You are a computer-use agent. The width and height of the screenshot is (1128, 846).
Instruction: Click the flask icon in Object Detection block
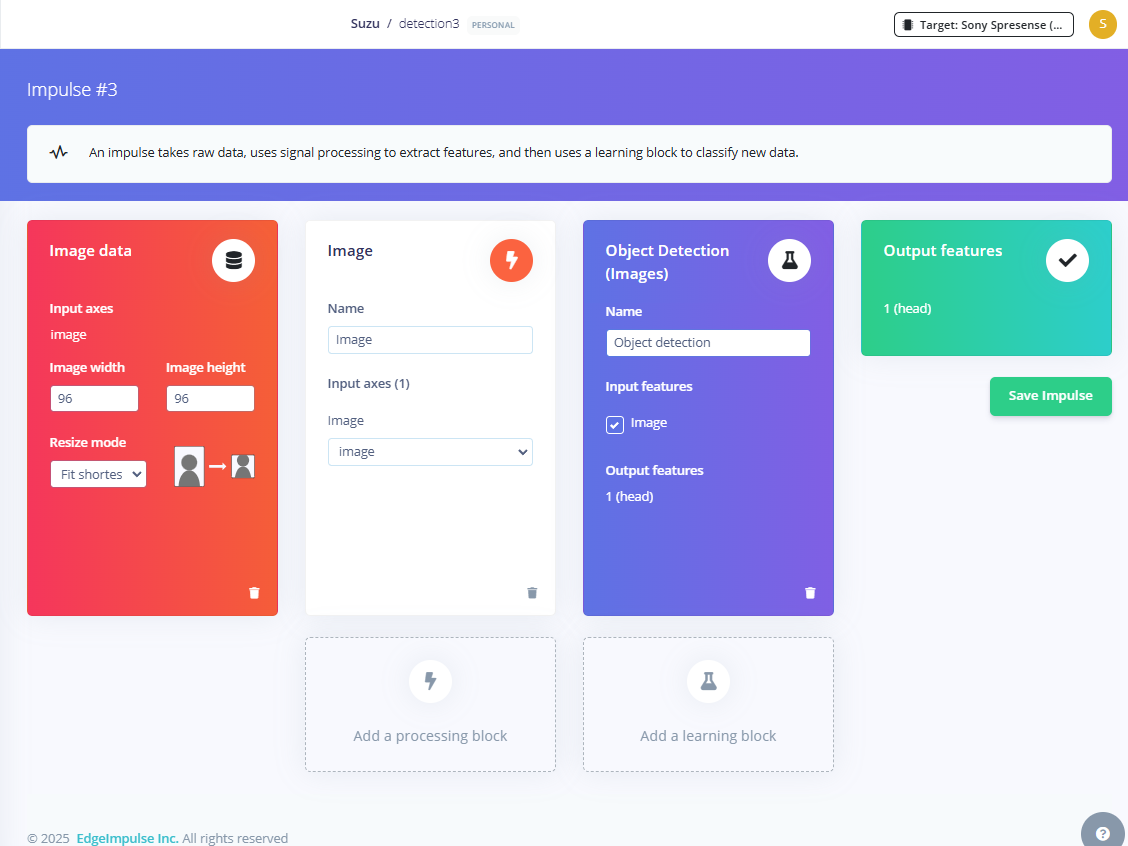(x=789, y=261)
